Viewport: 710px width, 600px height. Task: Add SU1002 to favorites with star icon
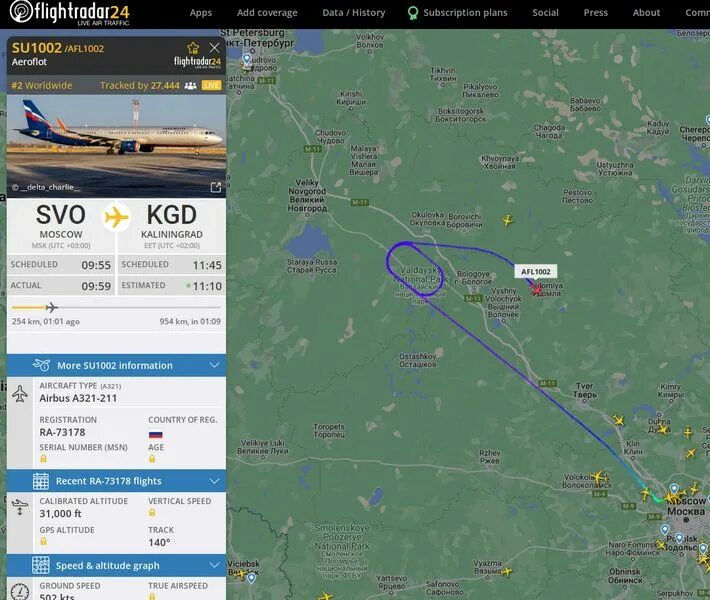tap(193, 48)
